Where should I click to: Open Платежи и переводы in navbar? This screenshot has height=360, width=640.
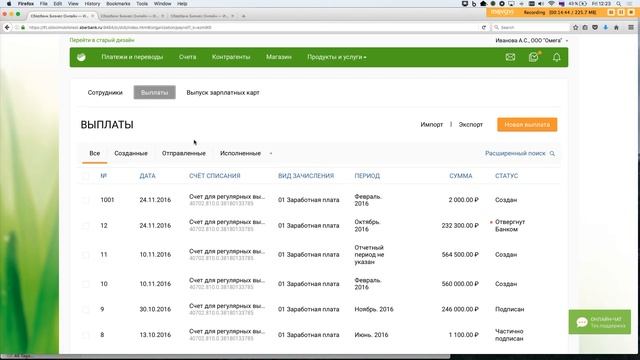132,57
